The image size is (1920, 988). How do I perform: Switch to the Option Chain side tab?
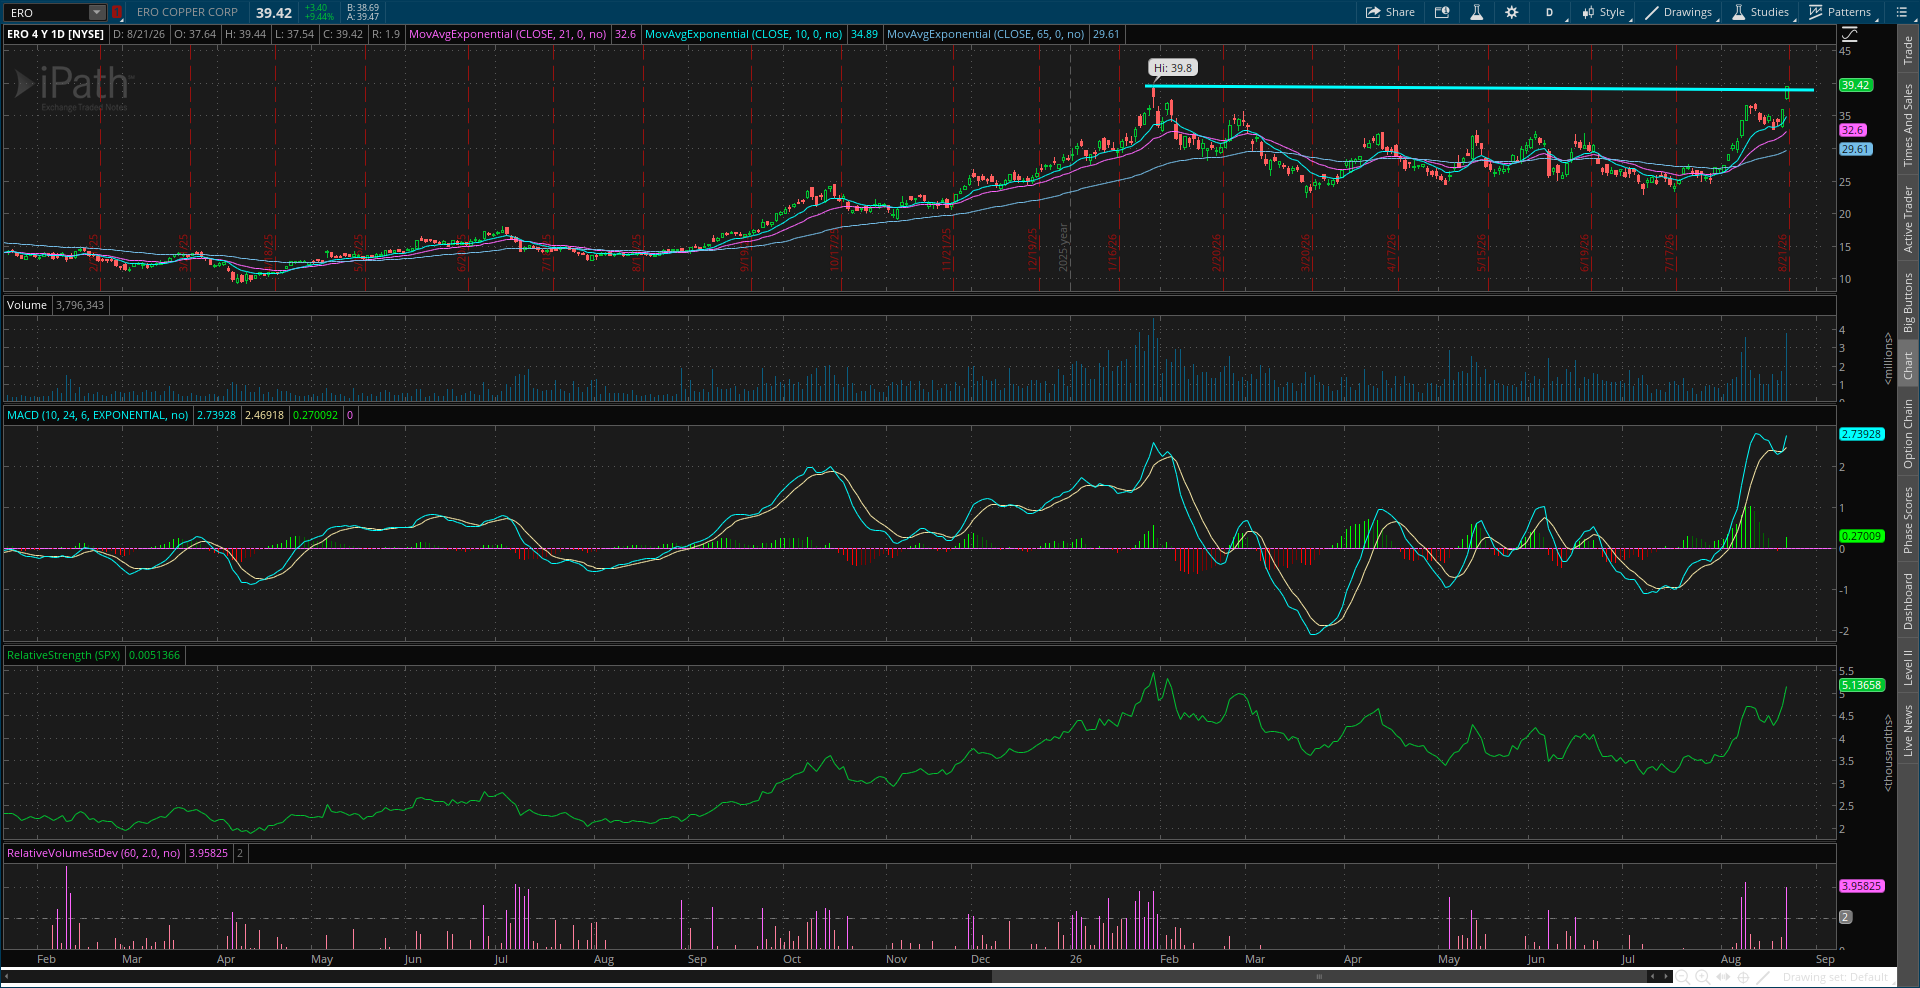coord(1908,433)
